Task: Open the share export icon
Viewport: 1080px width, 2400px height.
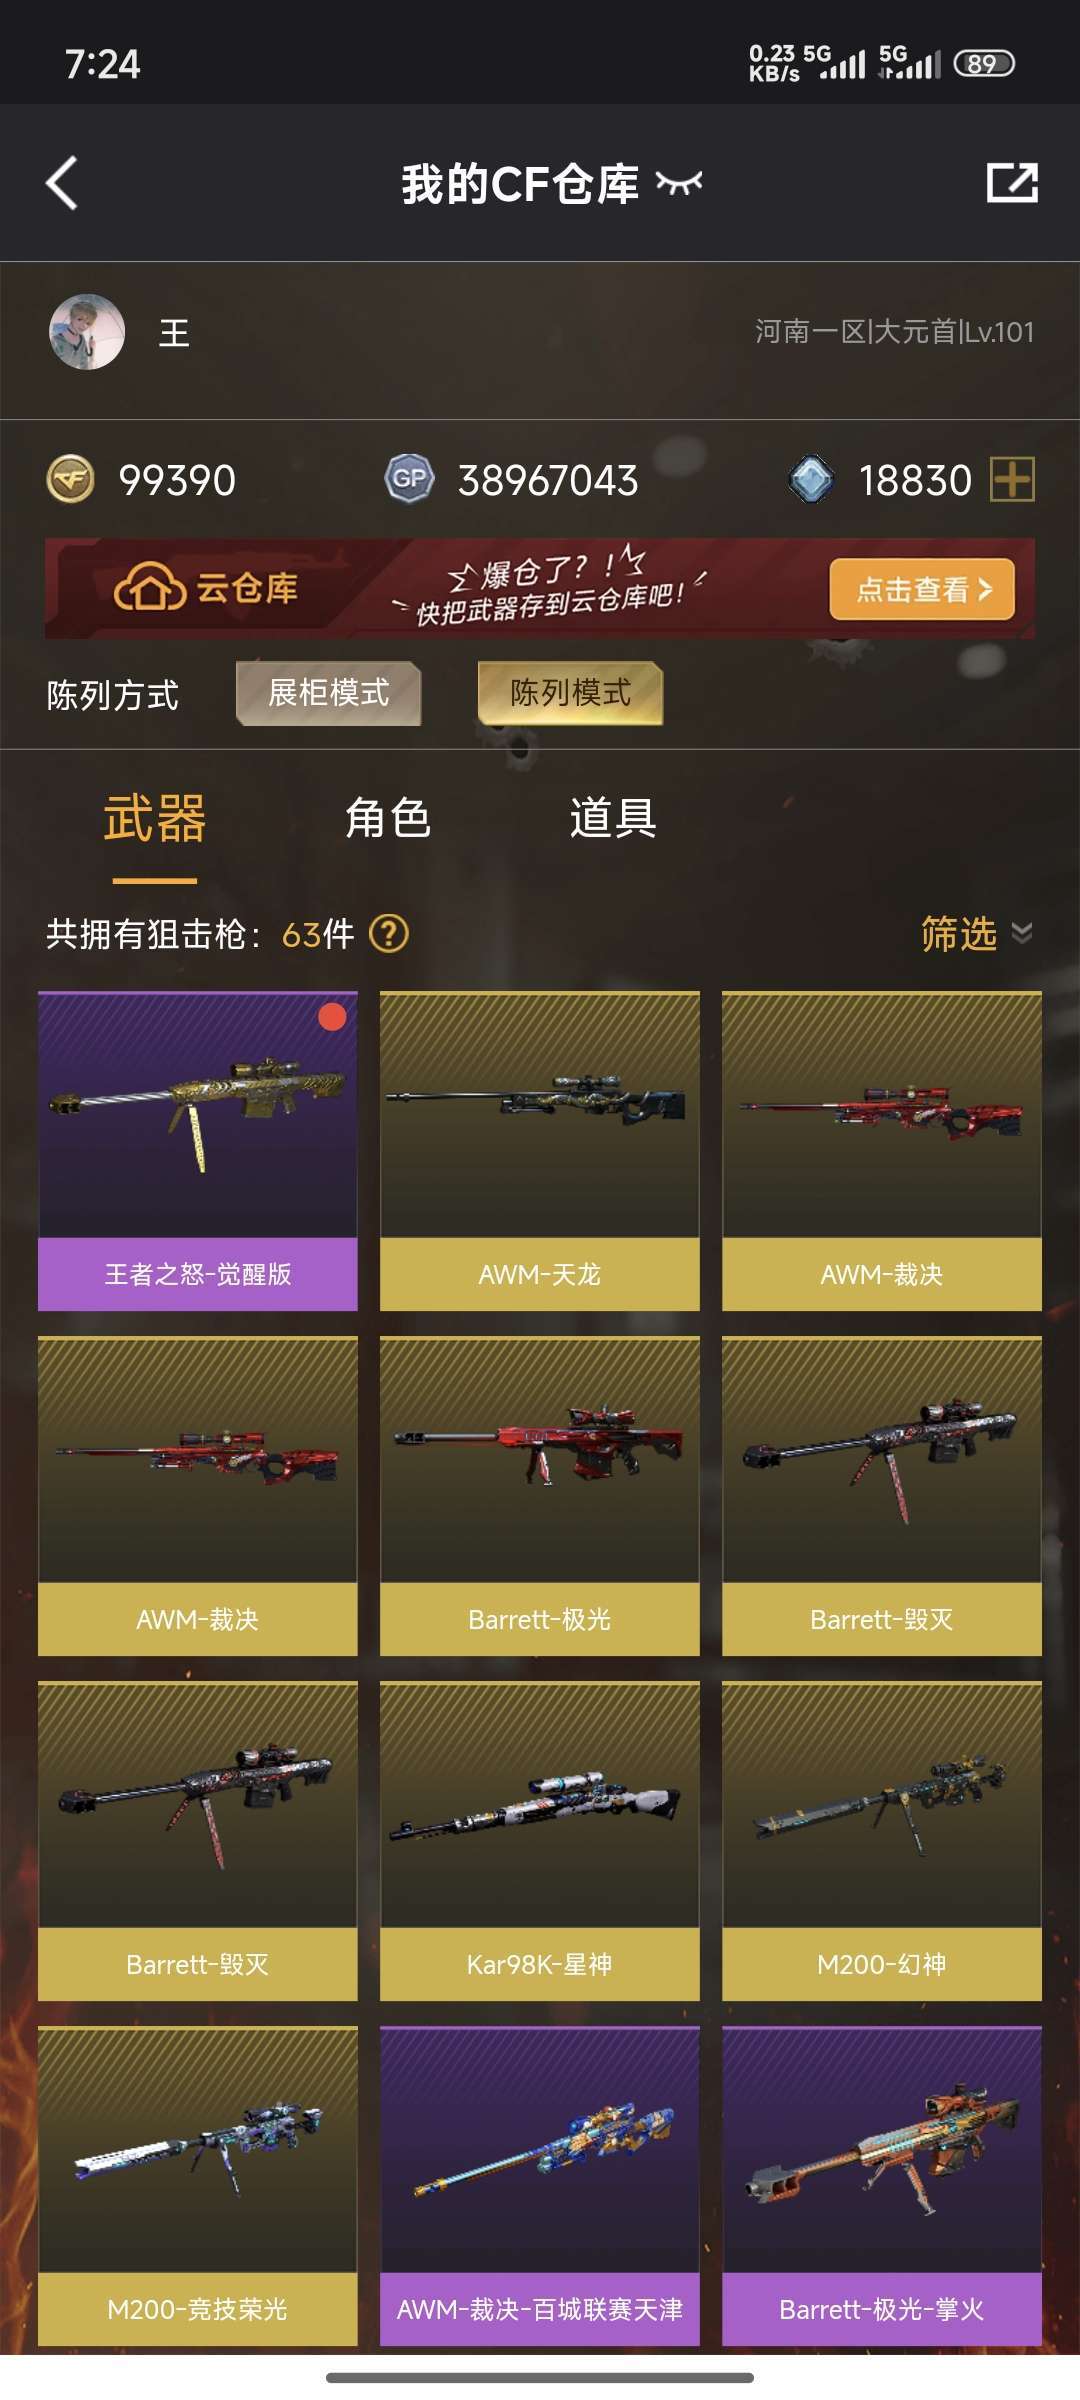Action: click(1012, 183)
